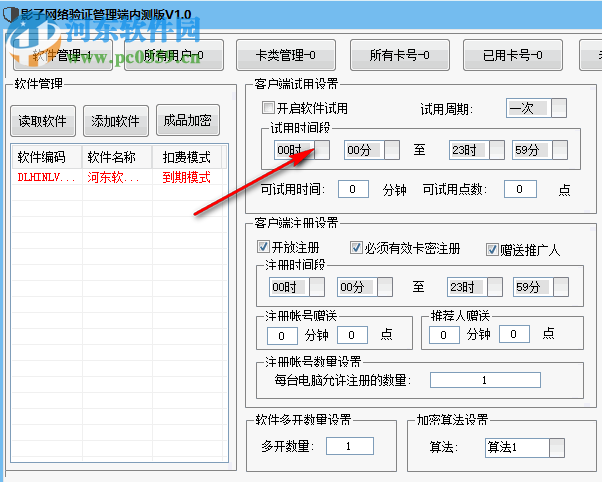602x482 pixels.
Task: Click 每台电脑允许注册的数量 input field
Action: coord(485,380)
